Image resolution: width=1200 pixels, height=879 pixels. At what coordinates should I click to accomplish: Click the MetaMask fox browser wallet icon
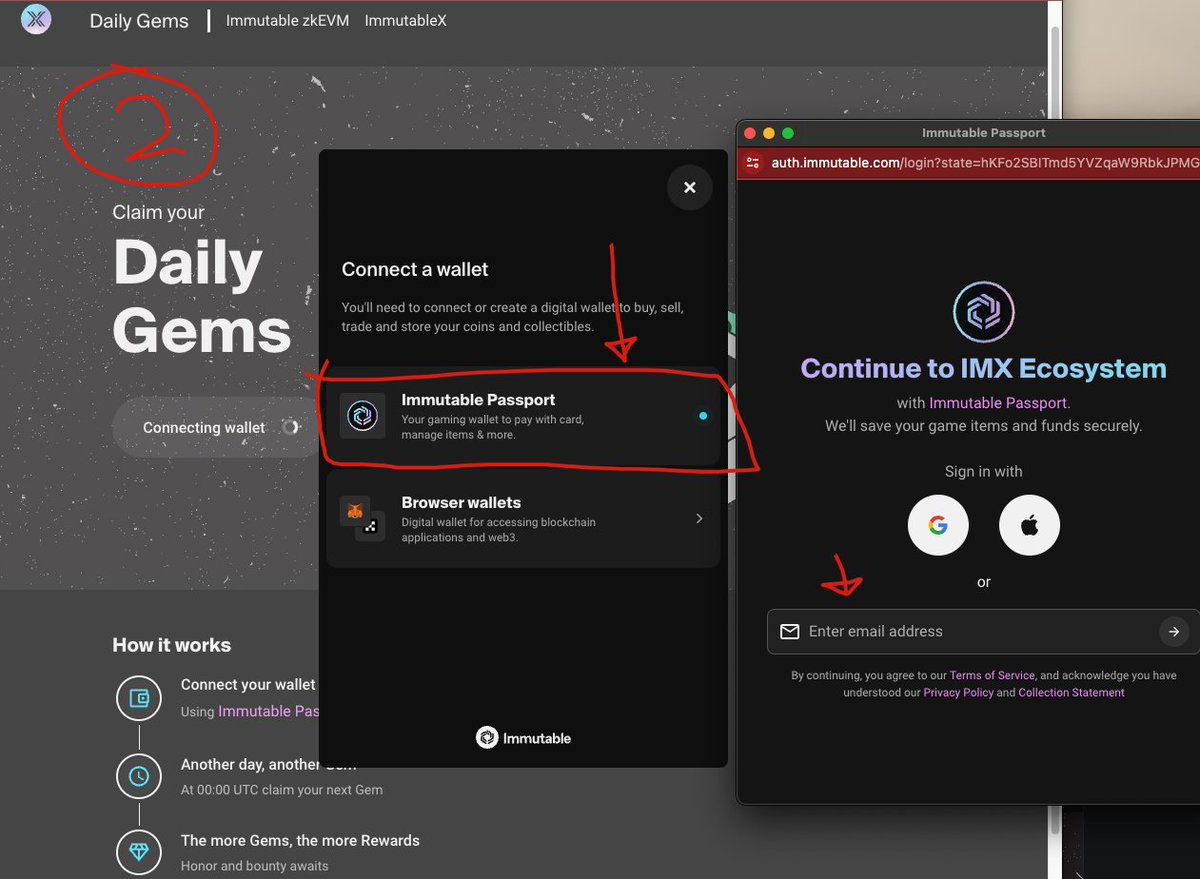355,511
